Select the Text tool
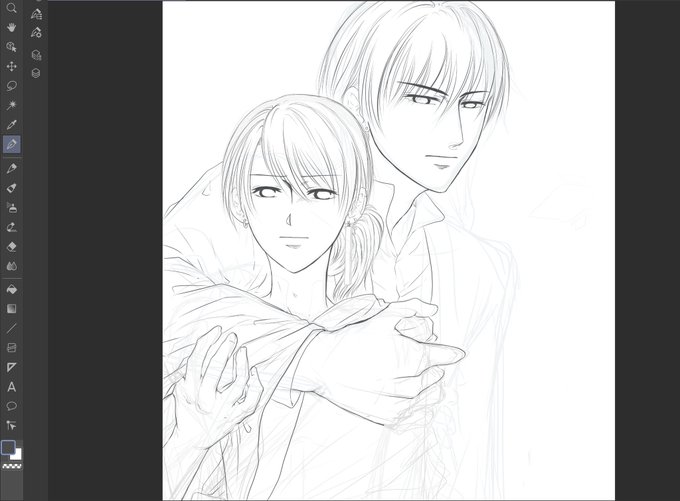Image resolution: width=680 pixels, height=501 pixels. (x=11, y=387)
